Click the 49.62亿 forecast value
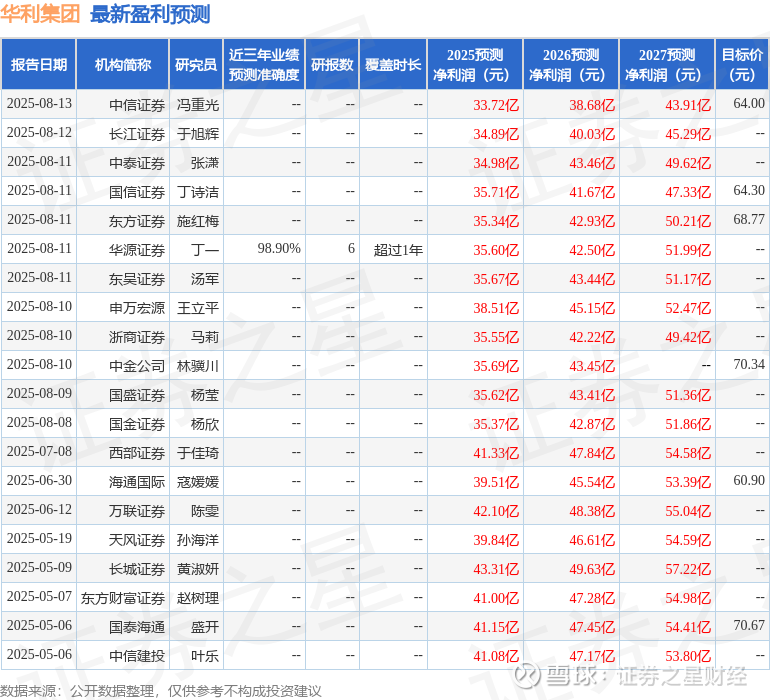Image resolution: width=770 pixels, height=700 pixels. (x=688, y=163)
